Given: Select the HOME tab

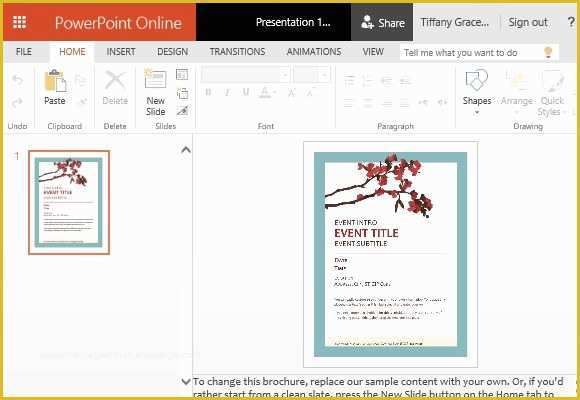Looking at the screenshot, I should pyautogui.click(x=72, y=52).
